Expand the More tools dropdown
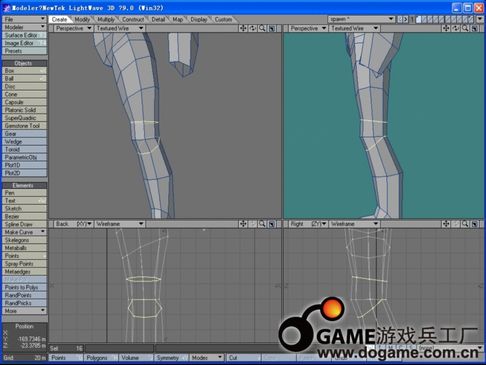Viewport: 486px width, 365px height. coord(24,311)
